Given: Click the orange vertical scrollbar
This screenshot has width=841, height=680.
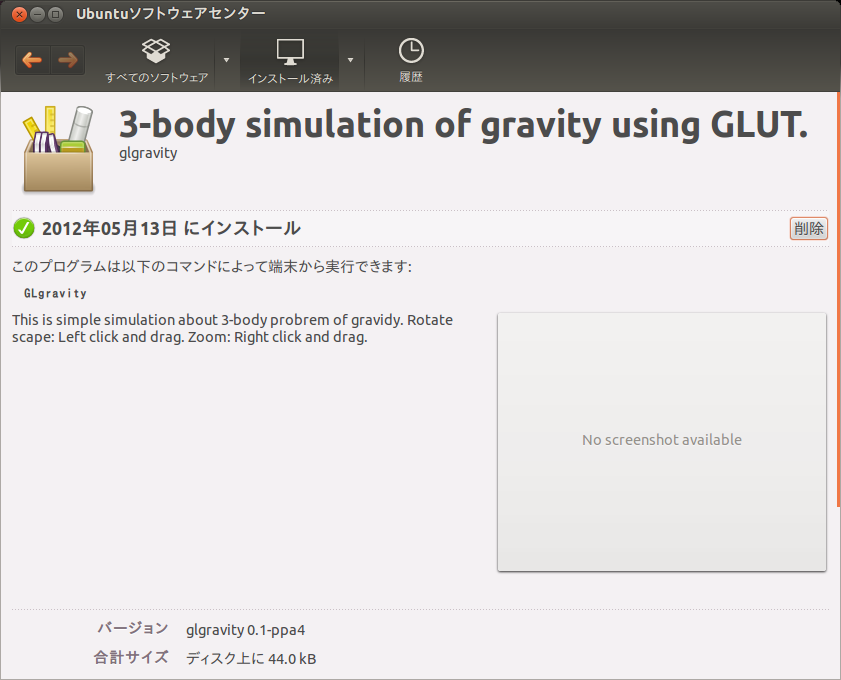Looking at the screenshot, I should click(x=838, y=299).
